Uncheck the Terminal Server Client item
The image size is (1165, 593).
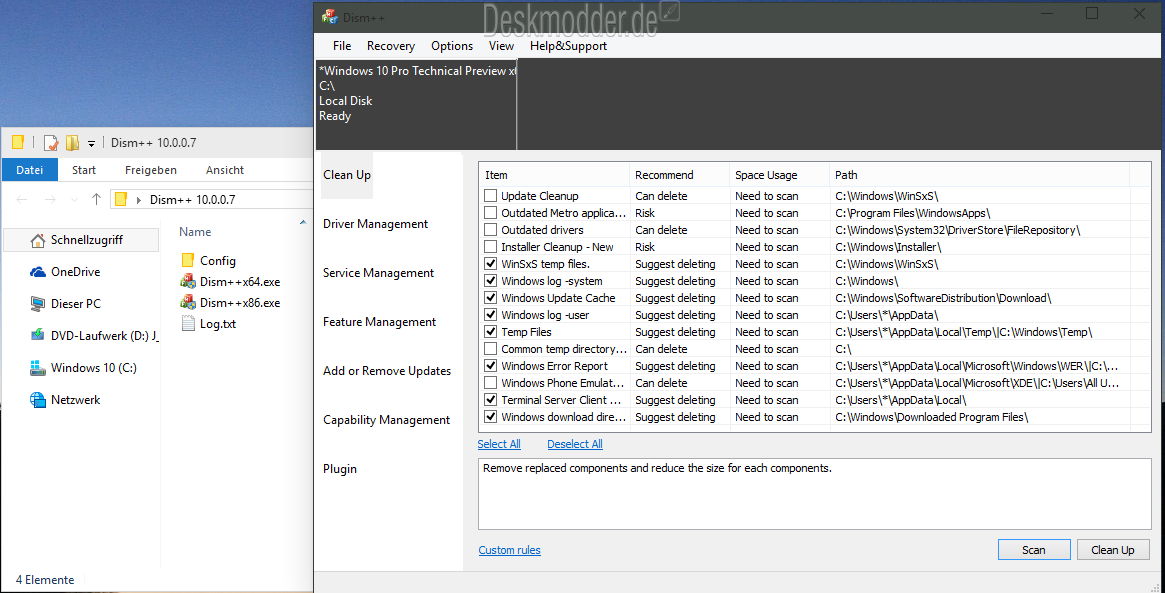coord(490,400)
